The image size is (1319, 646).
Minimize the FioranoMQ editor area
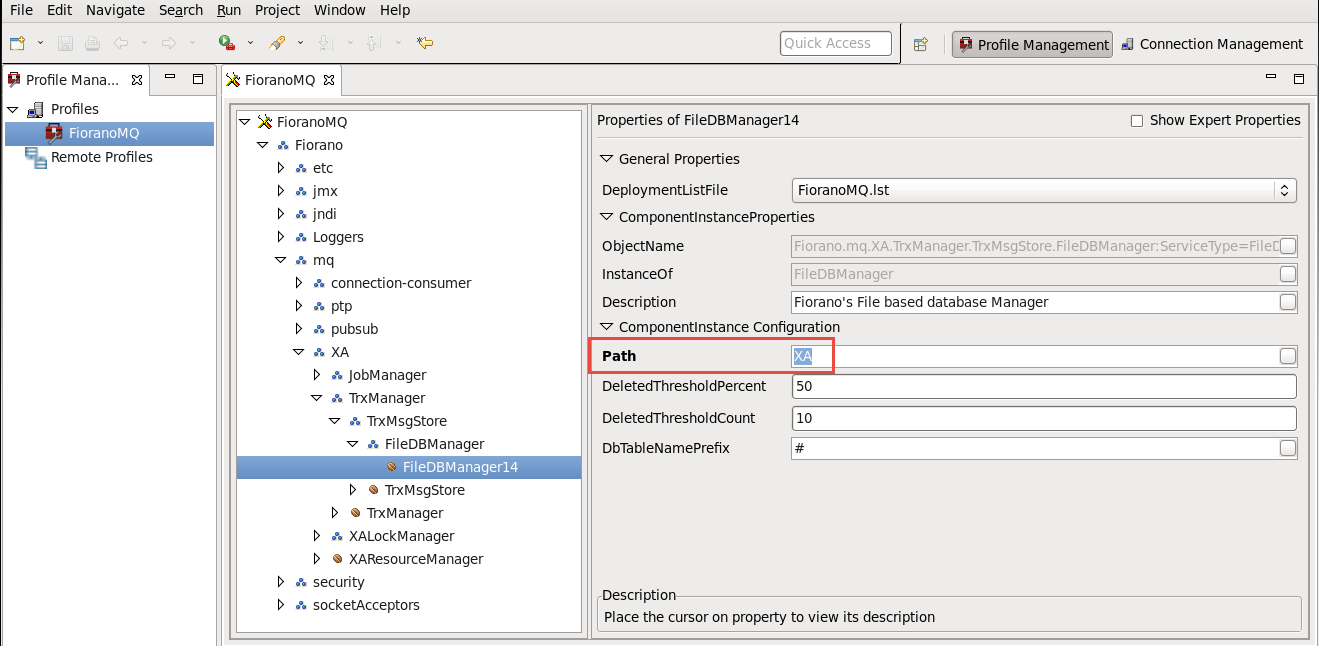point(1271,77)
